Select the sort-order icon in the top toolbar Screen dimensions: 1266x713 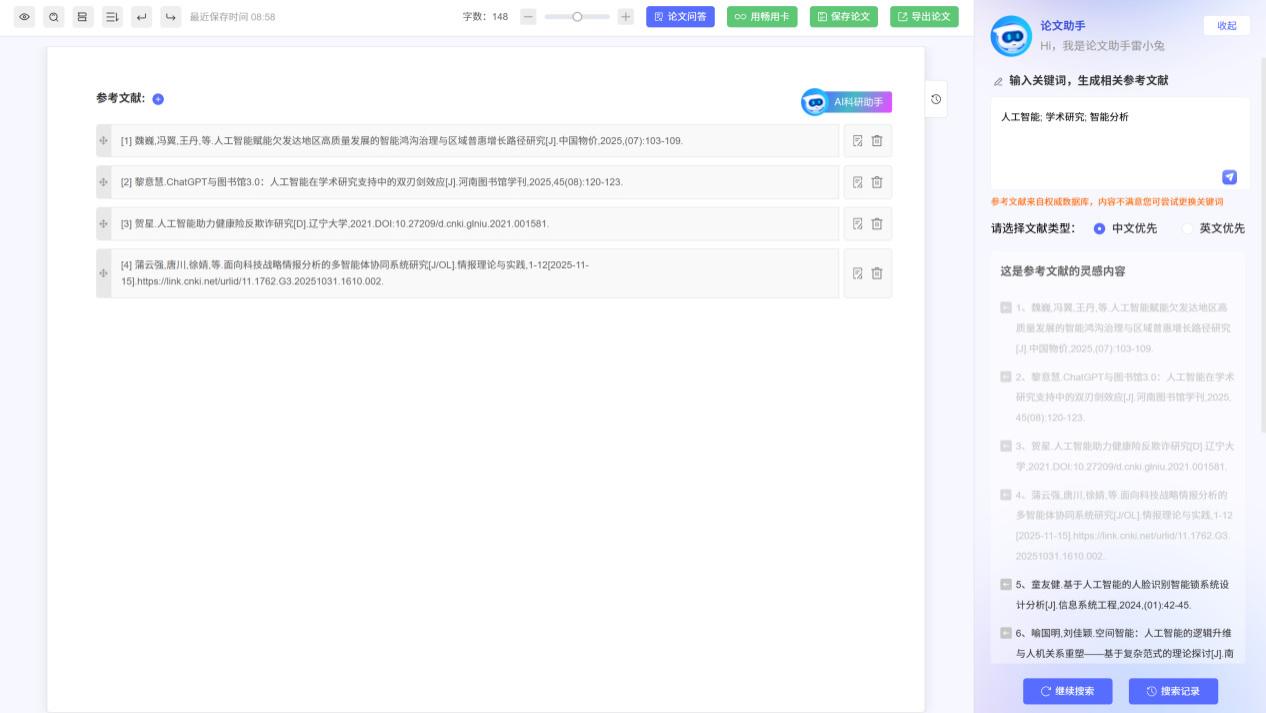point(112,17)
